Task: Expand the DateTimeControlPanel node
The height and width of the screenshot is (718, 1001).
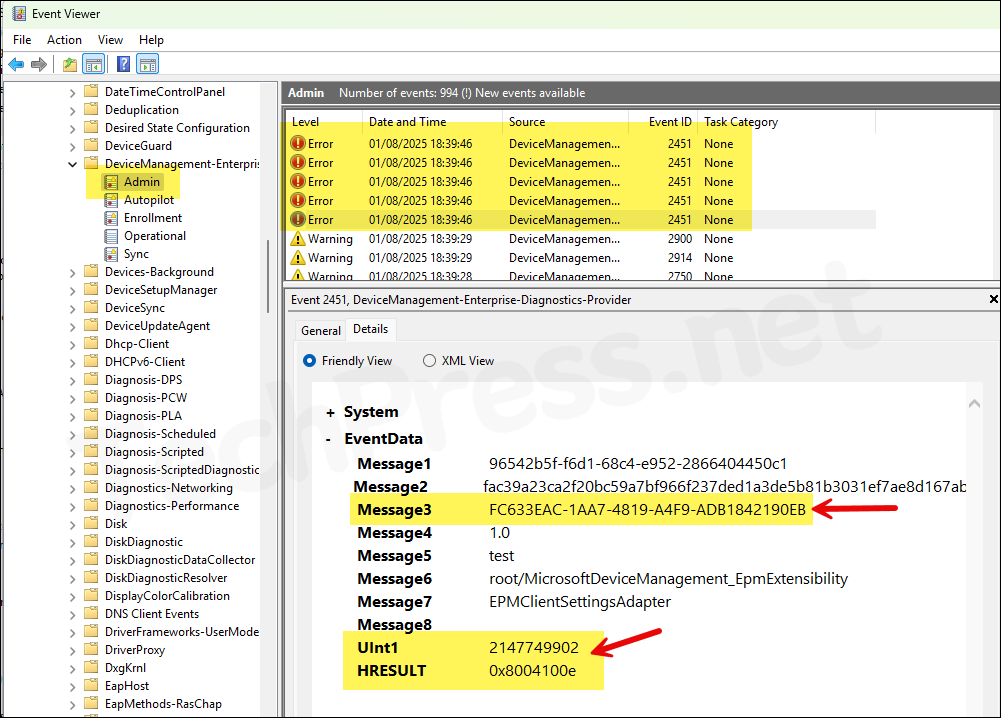Action: 72,93
